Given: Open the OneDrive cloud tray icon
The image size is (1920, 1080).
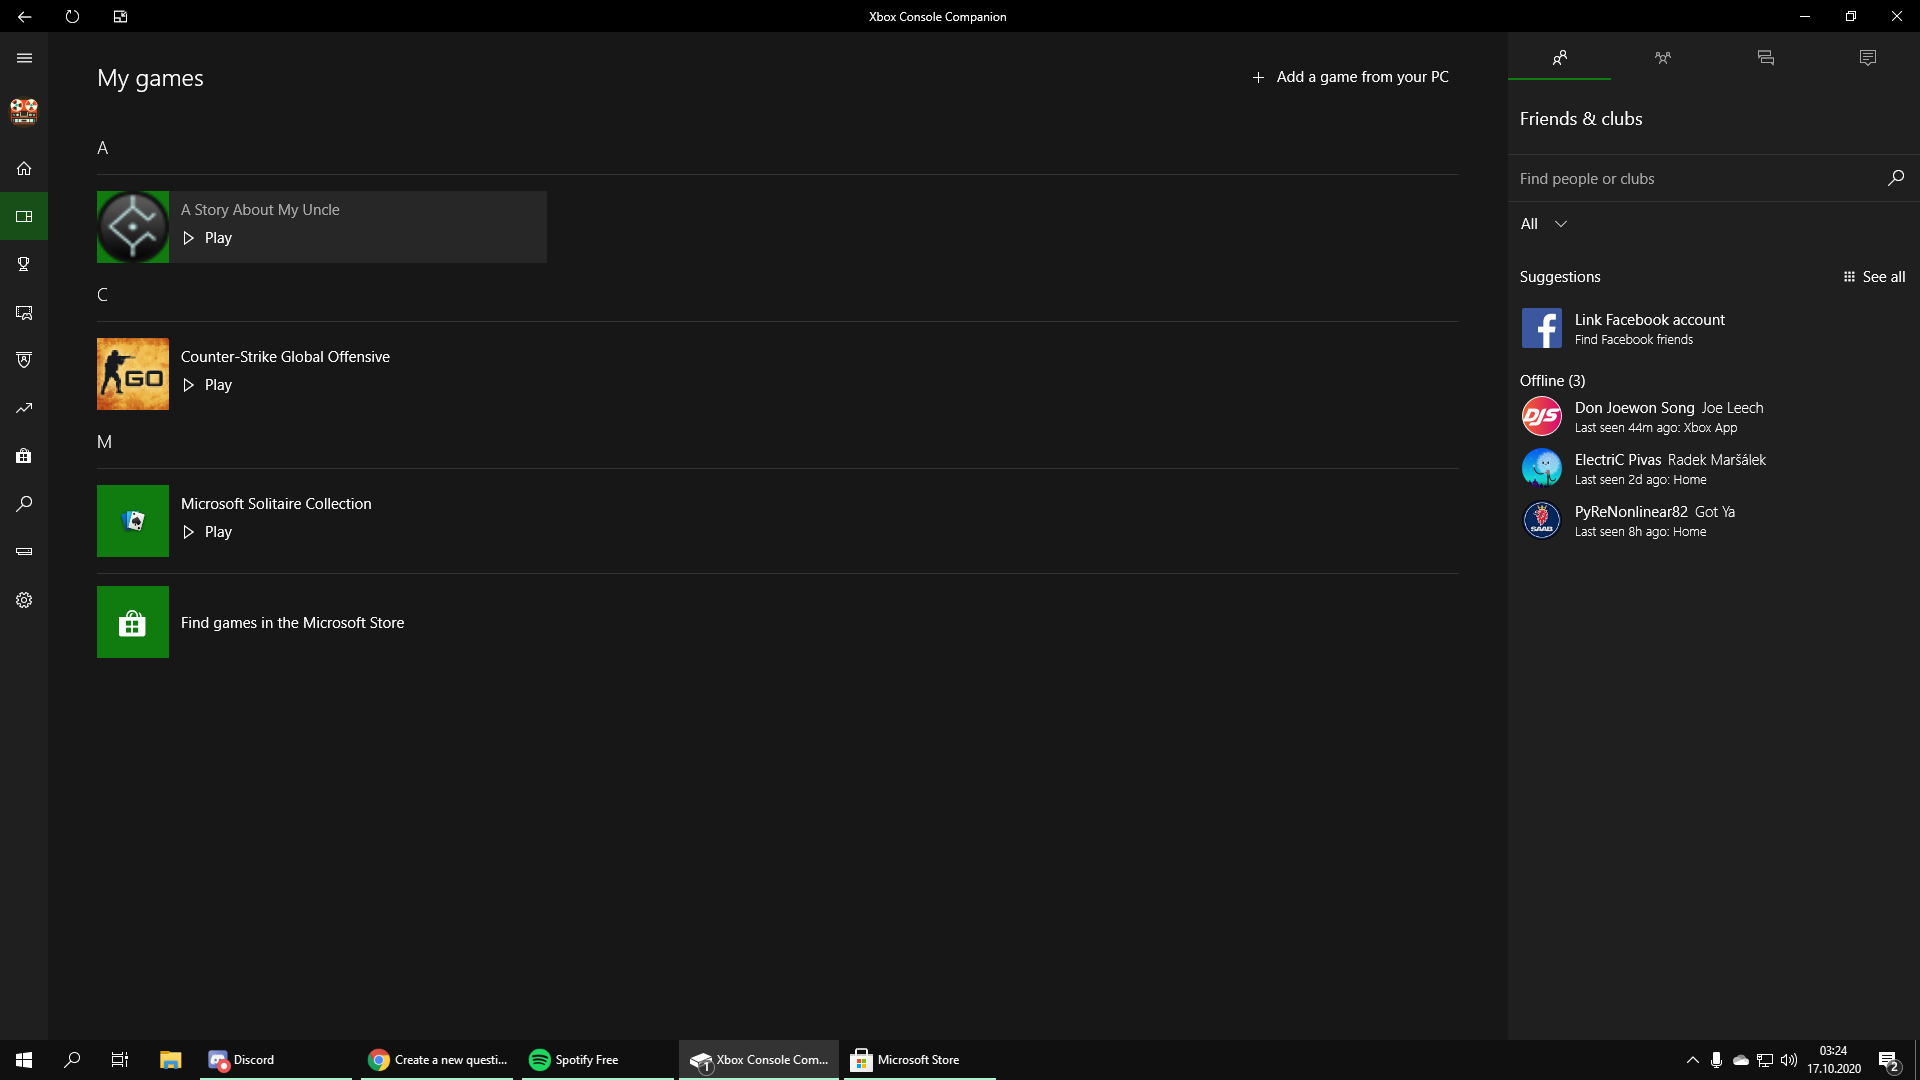Looking at the screenshot, I should point(1741,1060).
